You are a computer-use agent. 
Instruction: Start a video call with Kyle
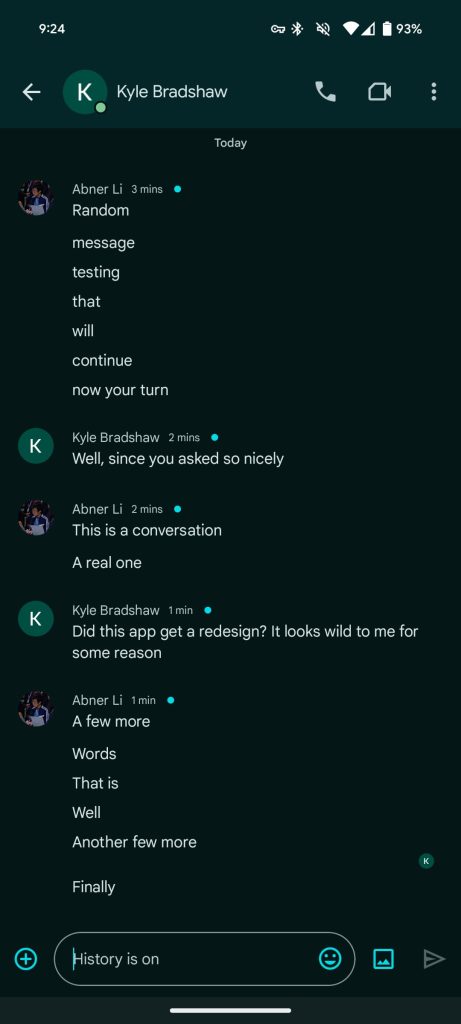(x=379, y=92)
